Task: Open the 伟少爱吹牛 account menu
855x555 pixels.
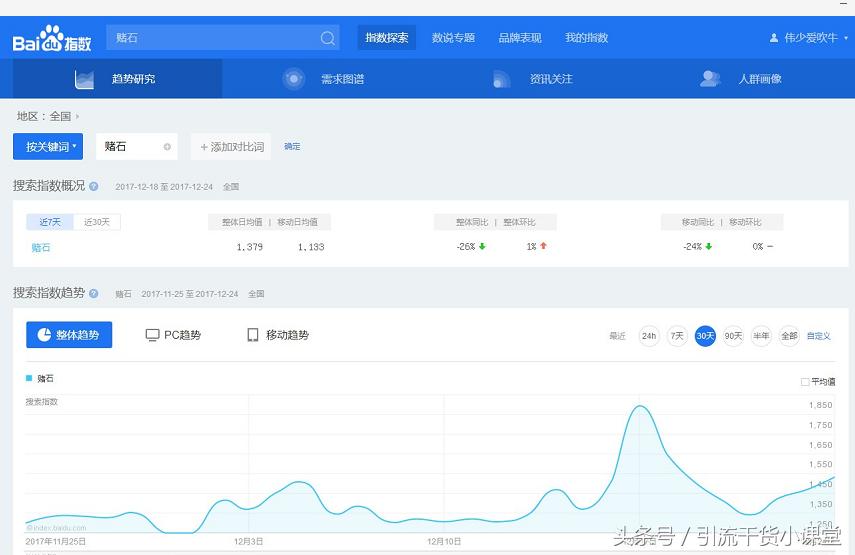Action: tap(809, 38)
